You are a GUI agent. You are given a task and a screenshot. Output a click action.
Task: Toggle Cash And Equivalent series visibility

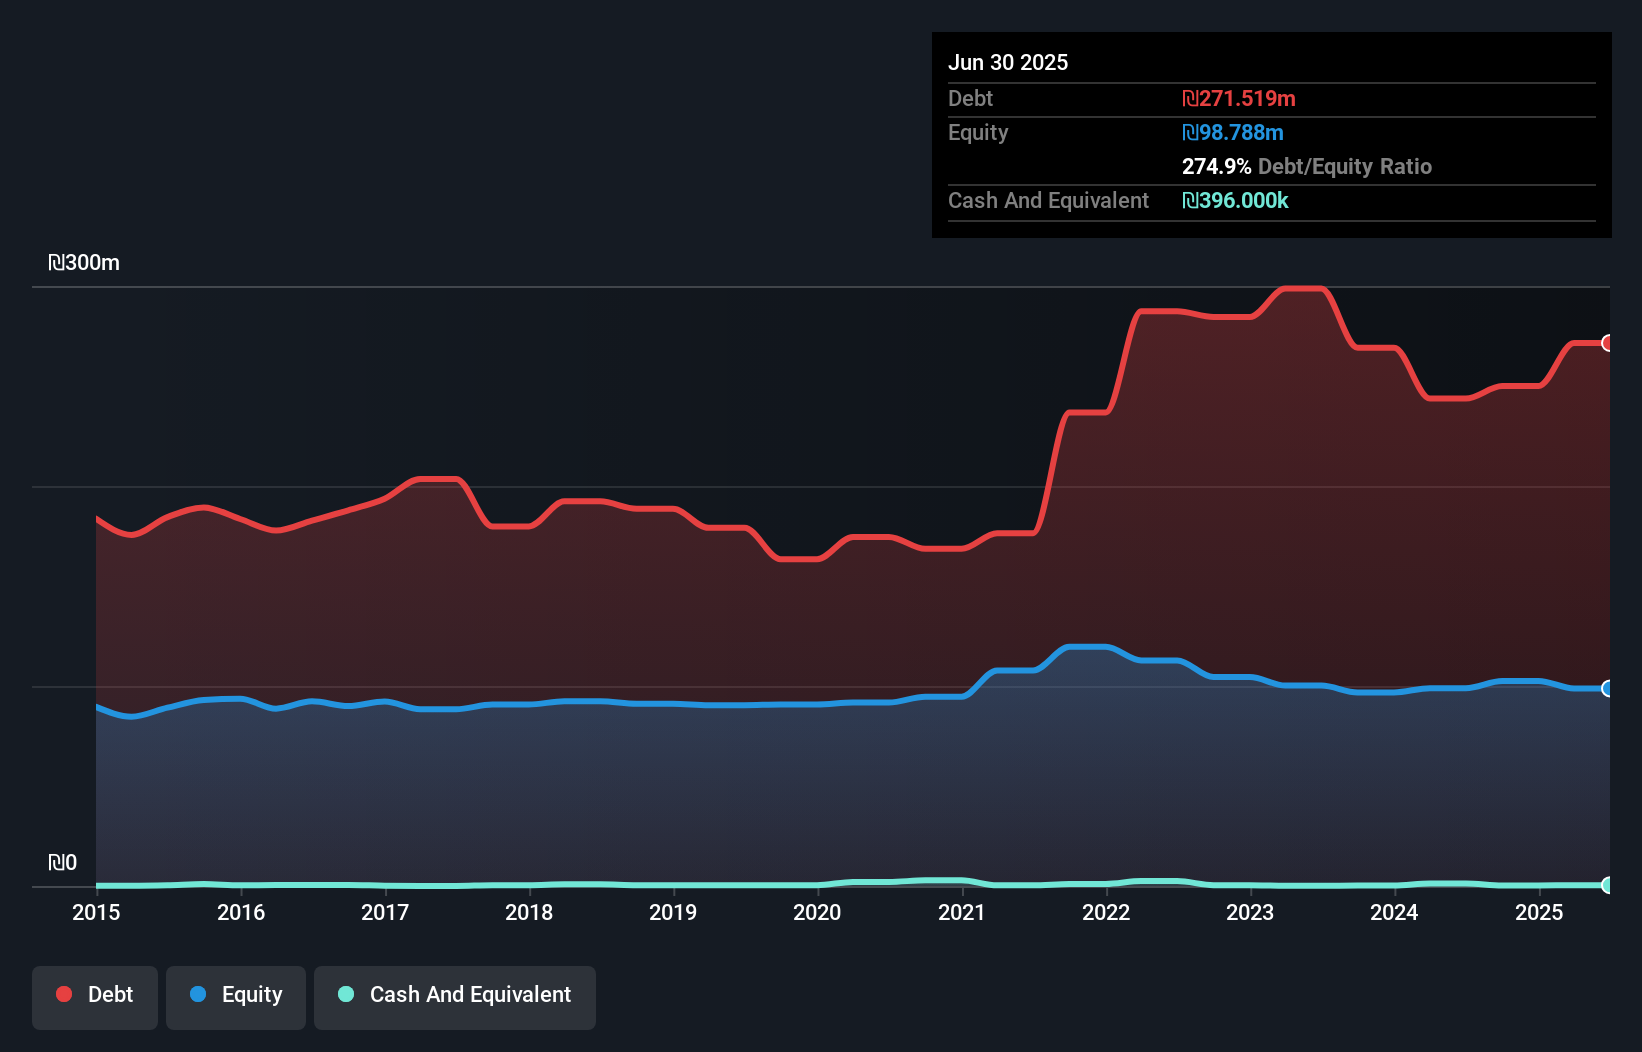(455, 995)
